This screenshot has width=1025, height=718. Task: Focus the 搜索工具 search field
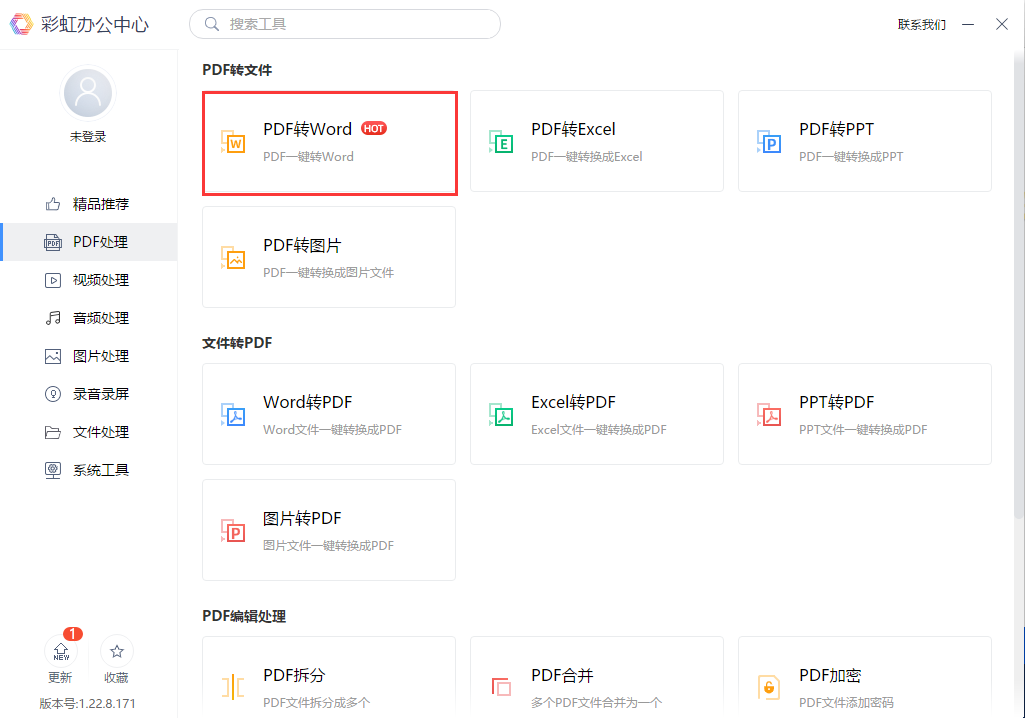(345, 24)
